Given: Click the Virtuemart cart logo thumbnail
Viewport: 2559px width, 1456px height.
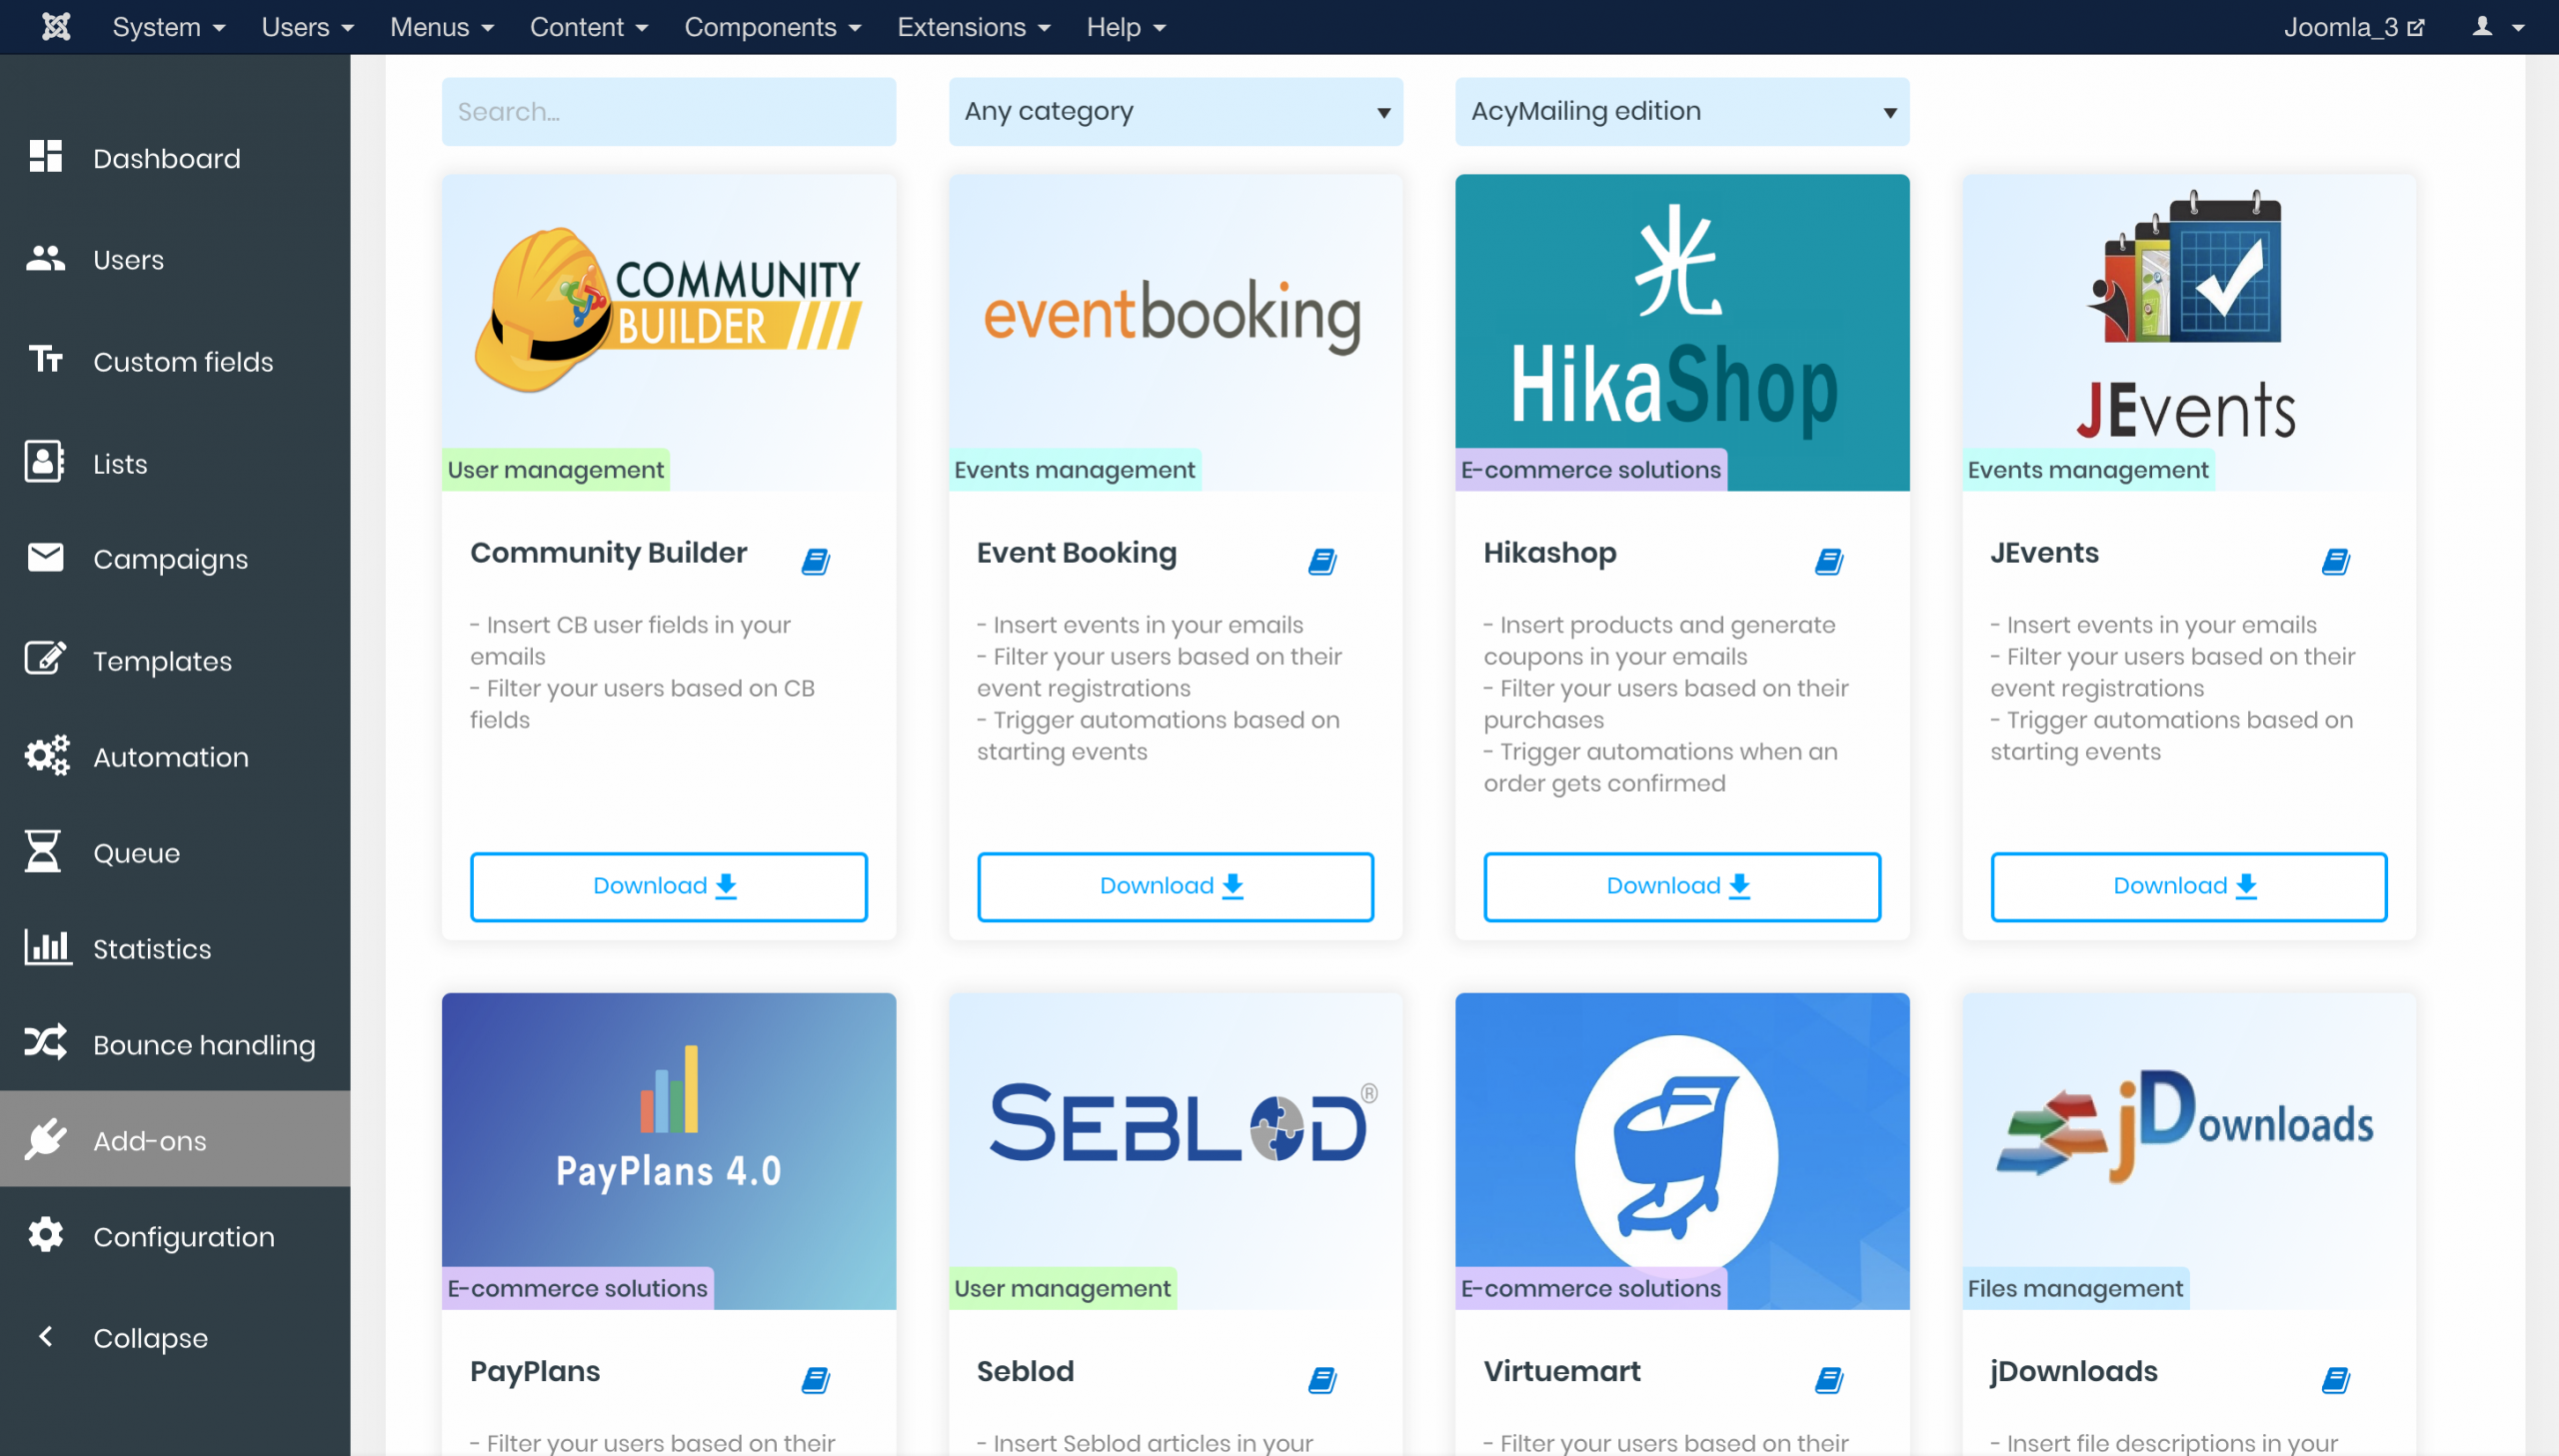Looking at the screenshot, I should click(1682, 1150).
